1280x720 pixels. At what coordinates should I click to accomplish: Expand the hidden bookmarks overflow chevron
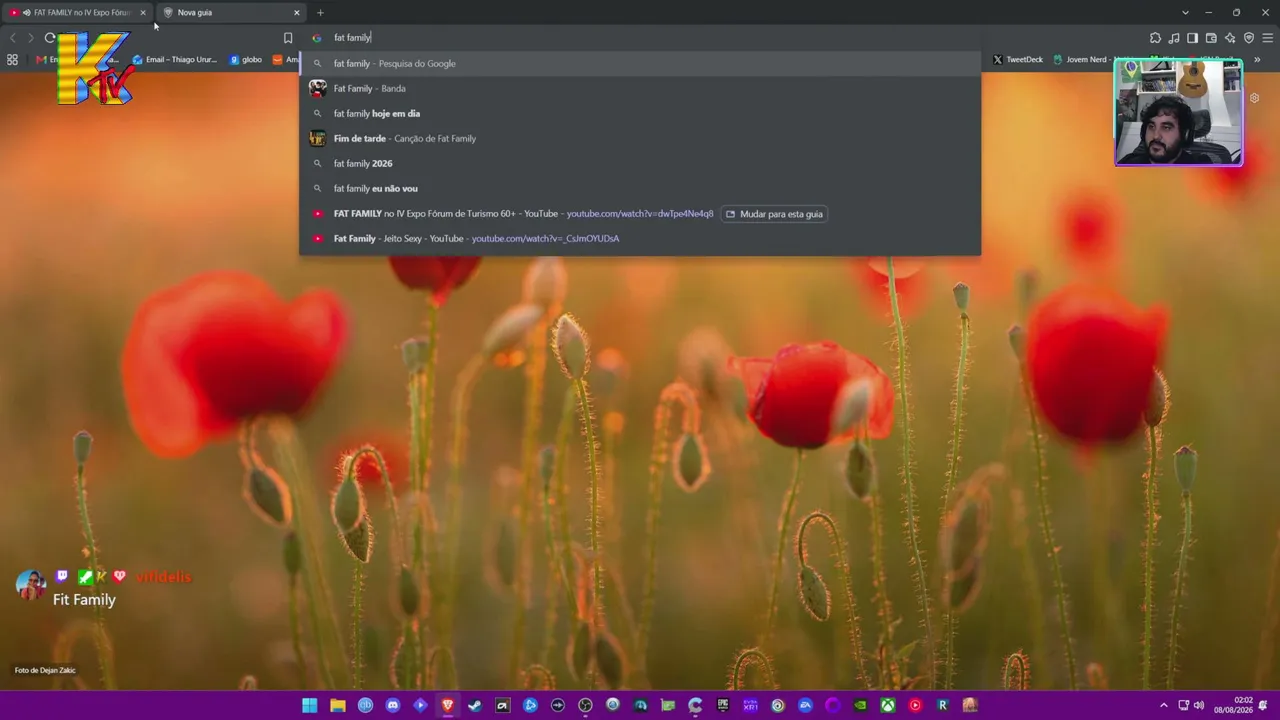point(1257,60)
